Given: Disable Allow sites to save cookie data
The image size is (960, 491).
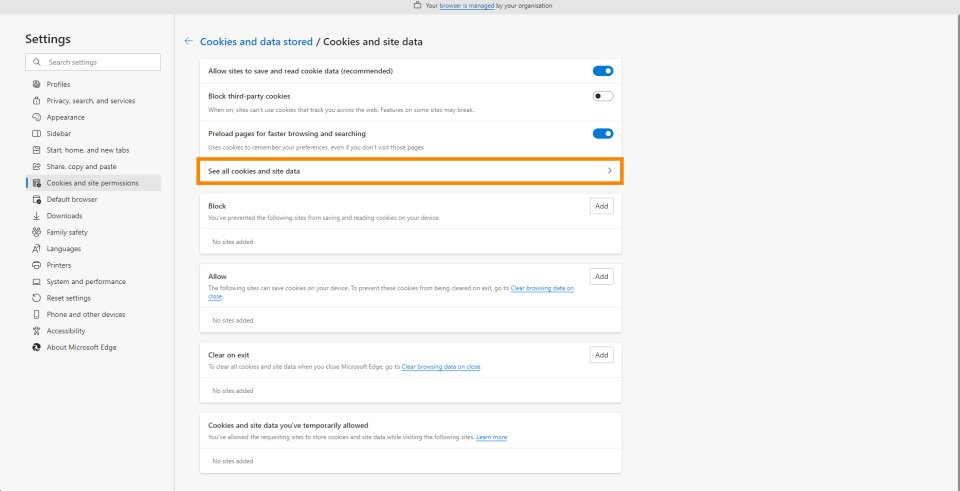Looking at the screenshot, I should coord(602,71).
